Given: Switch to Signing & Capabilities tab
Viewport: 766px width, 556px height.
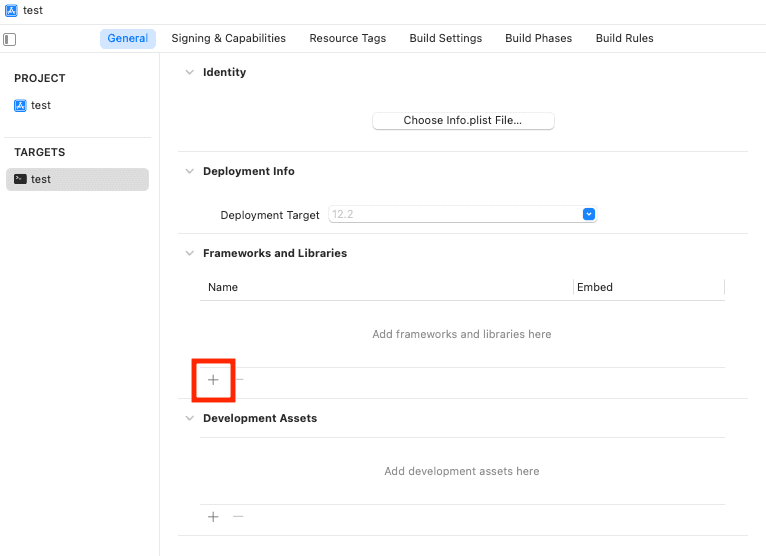Looking at the screenshot, I should [x=228, y=38].
